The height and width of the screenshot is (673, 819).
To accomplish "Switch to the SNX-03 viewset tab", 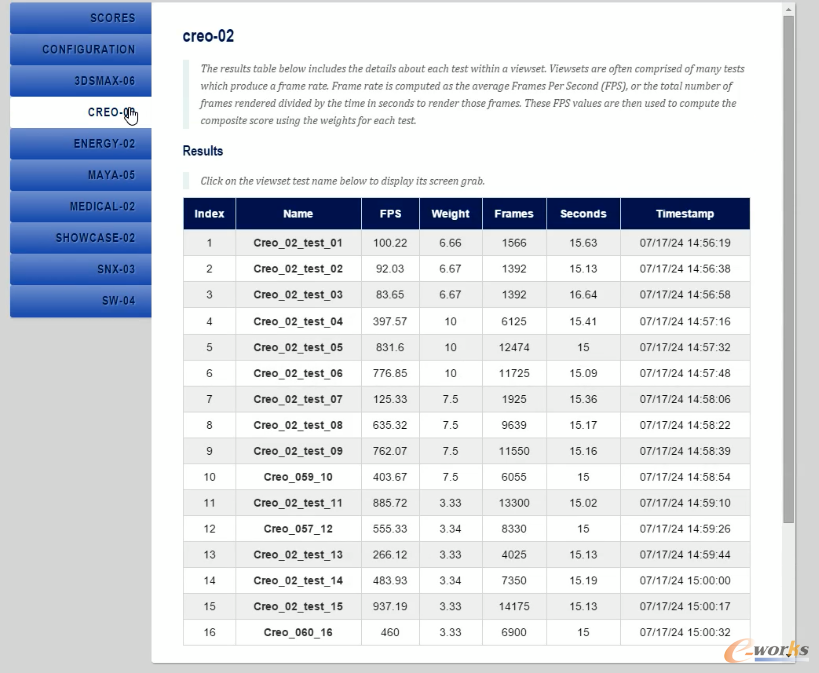I will (81, 269).
